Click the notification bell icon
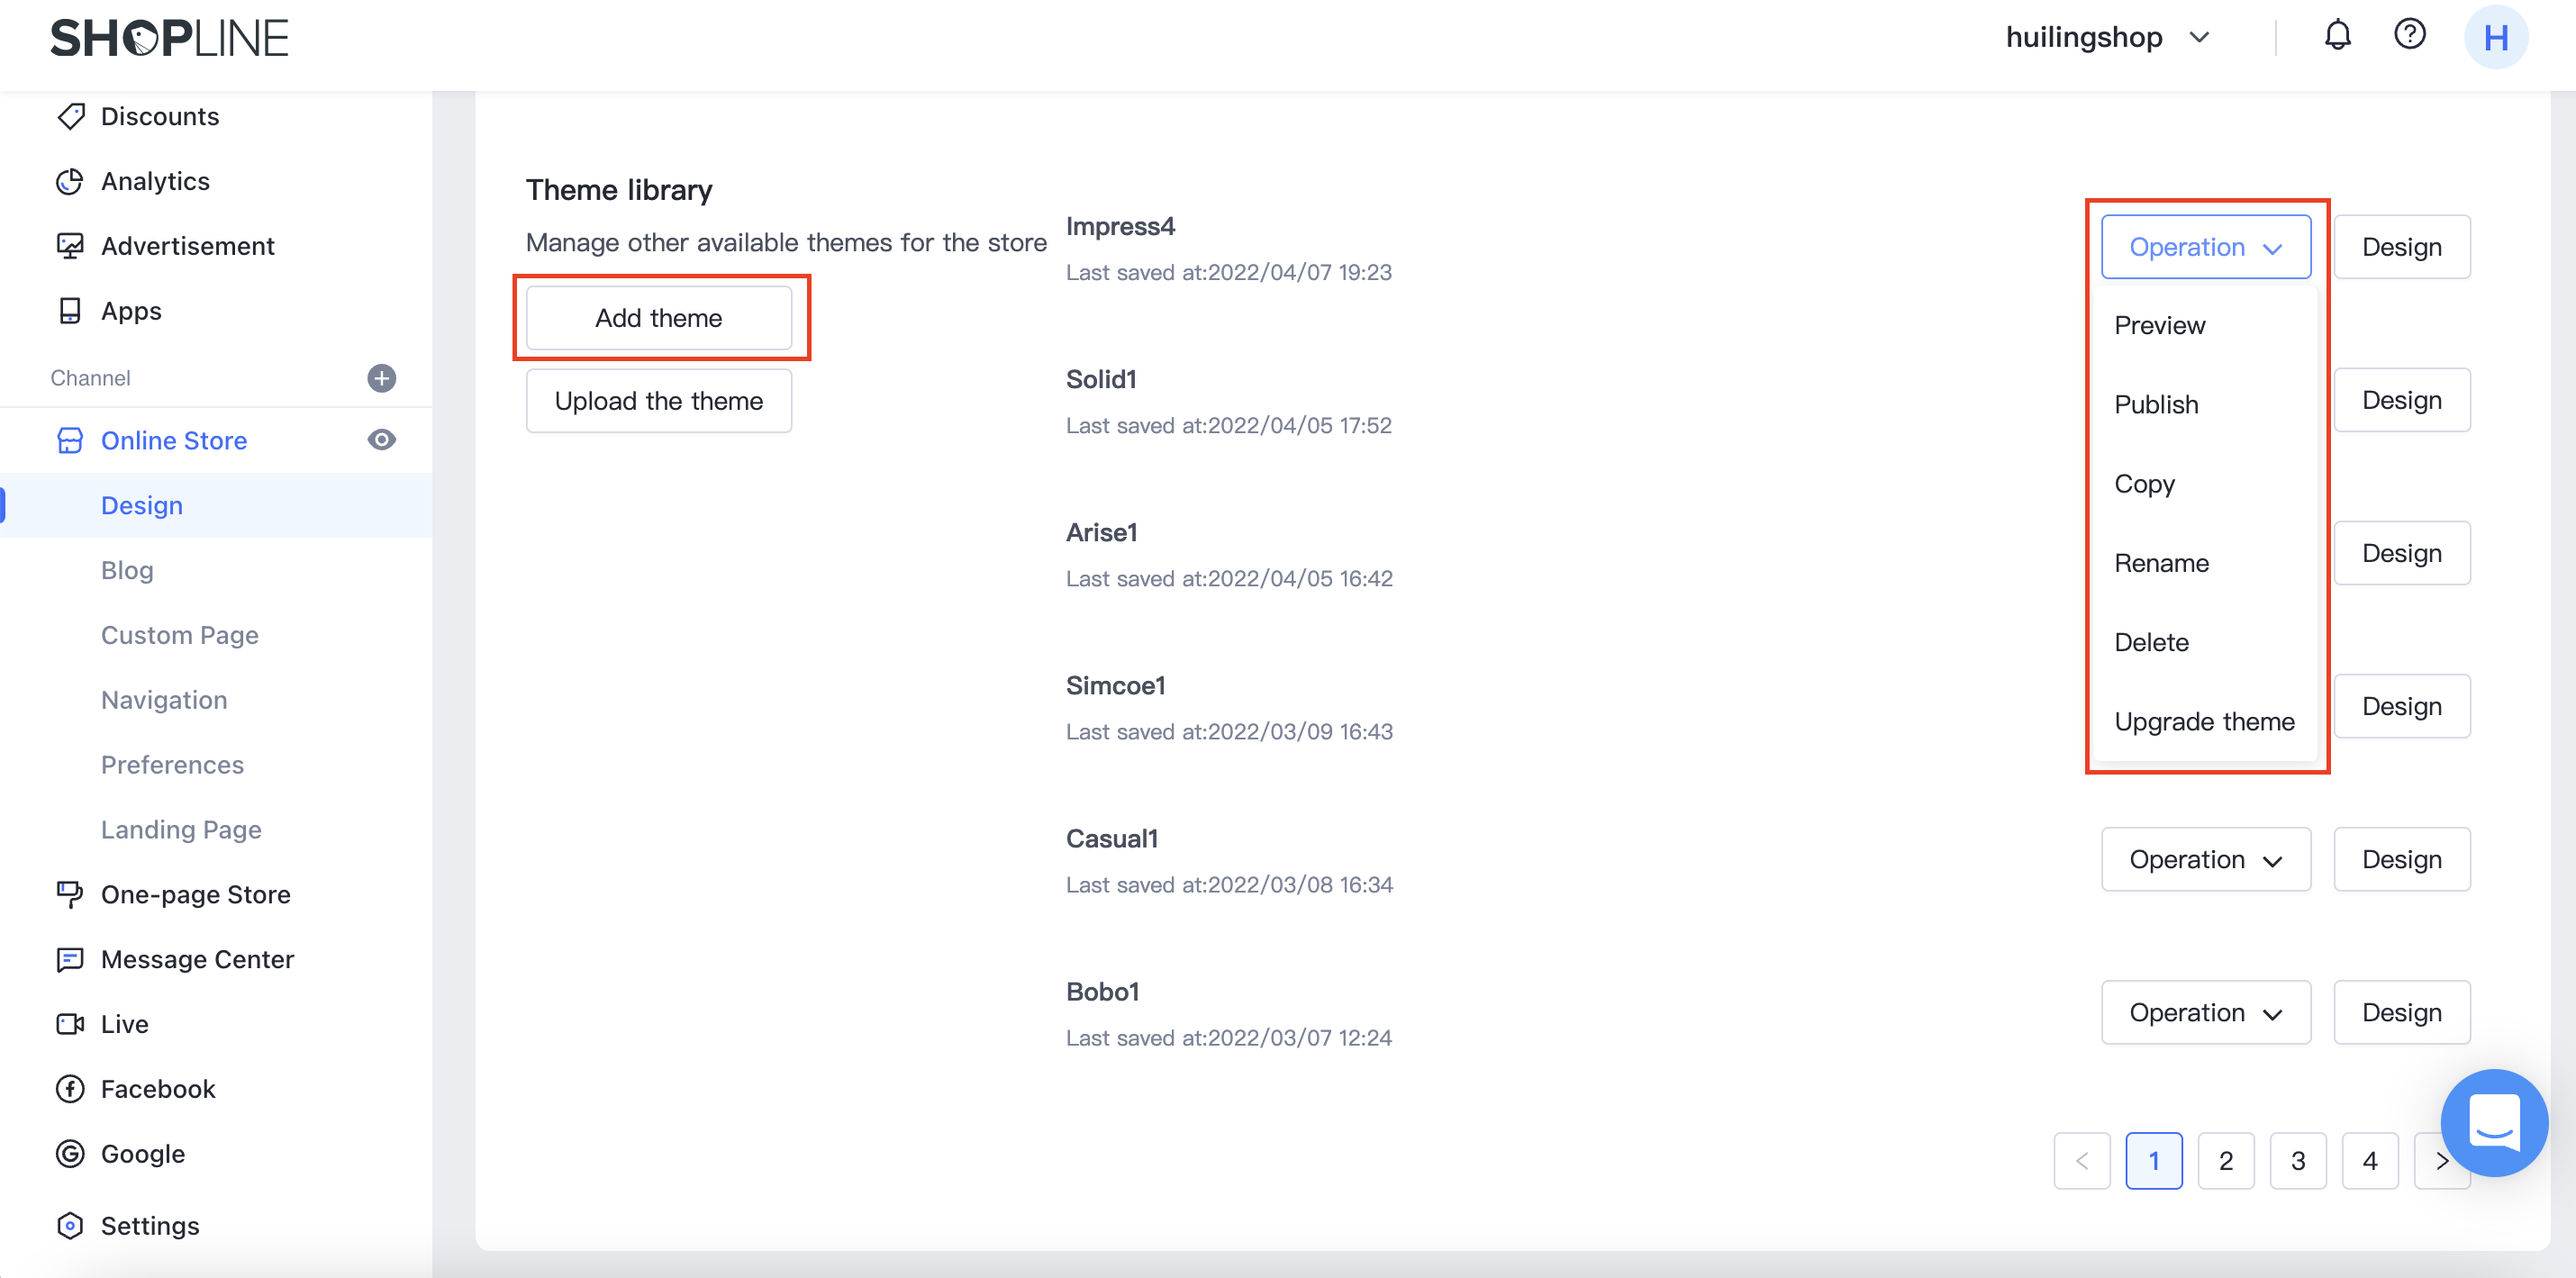2576x1278 pixels. coord(2336,36)
